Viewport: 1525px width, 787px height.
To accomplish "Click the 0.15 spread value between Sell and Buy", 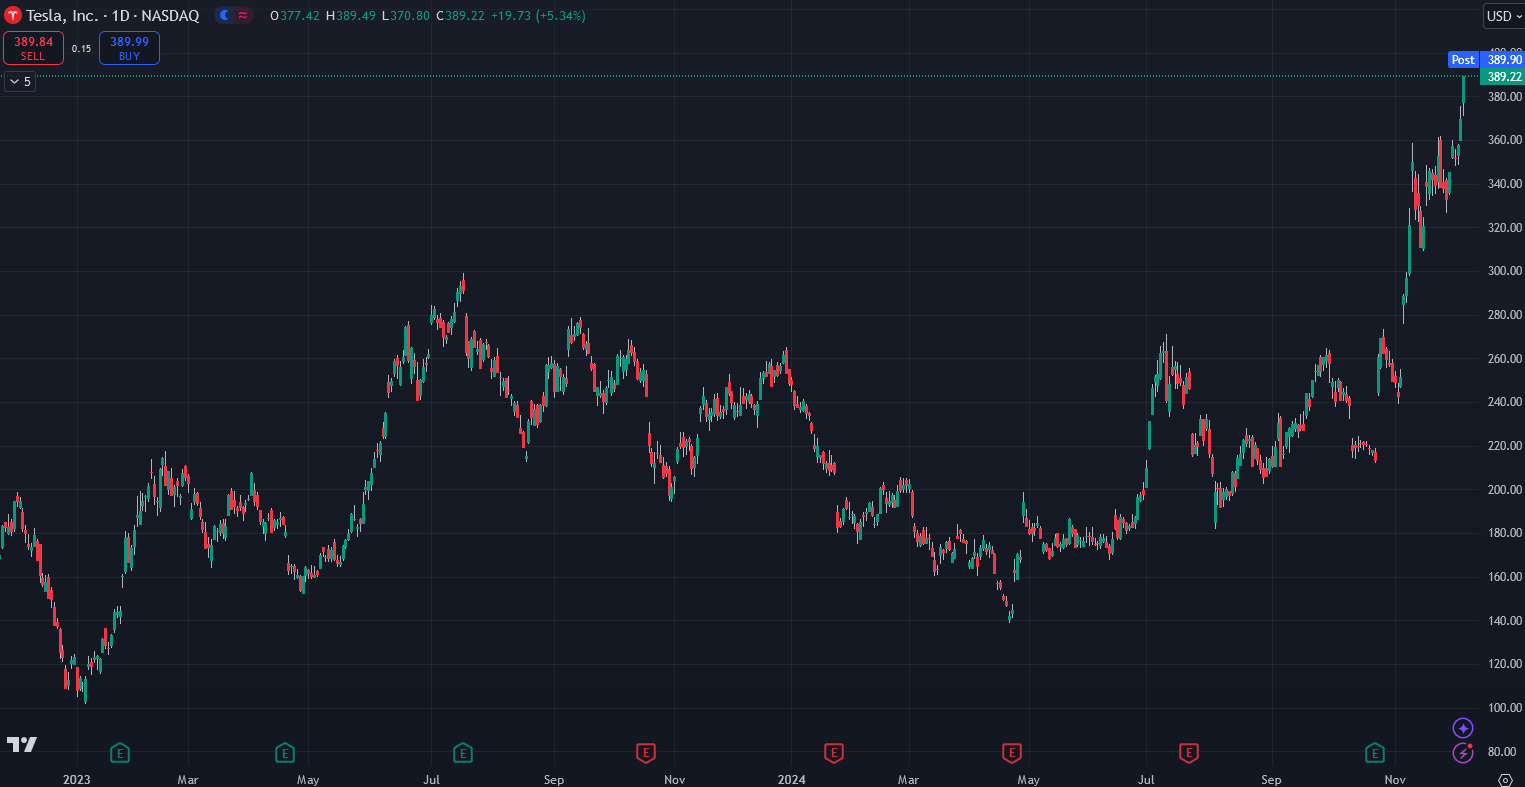I will 81,48.
